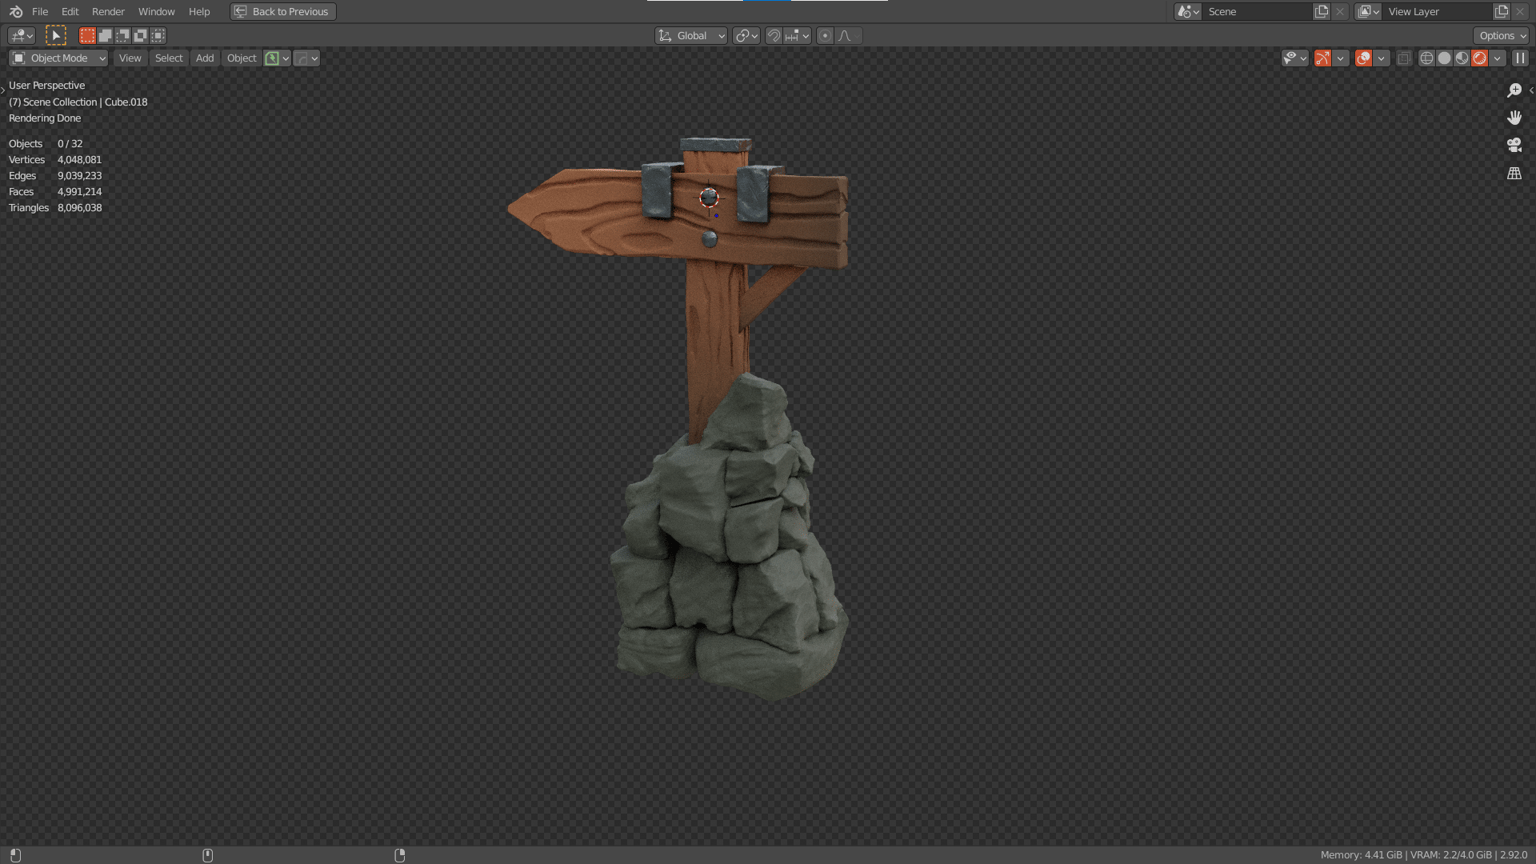Choose Extend existing selection mode icon
Image resolution: width=1536 pixels, height=864 pixels.
105,35
